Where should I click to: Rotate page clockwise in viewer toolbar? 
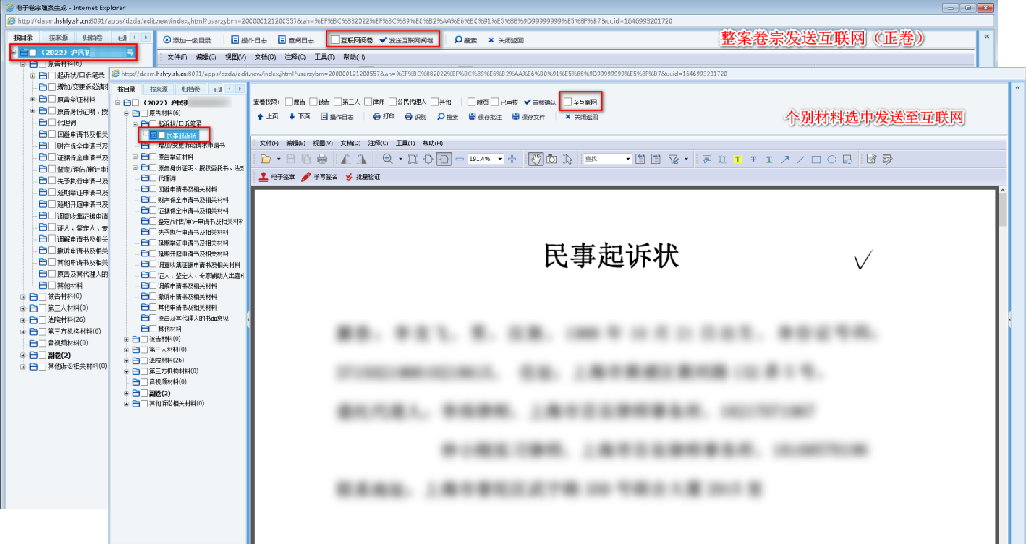(x=361, y=159)
